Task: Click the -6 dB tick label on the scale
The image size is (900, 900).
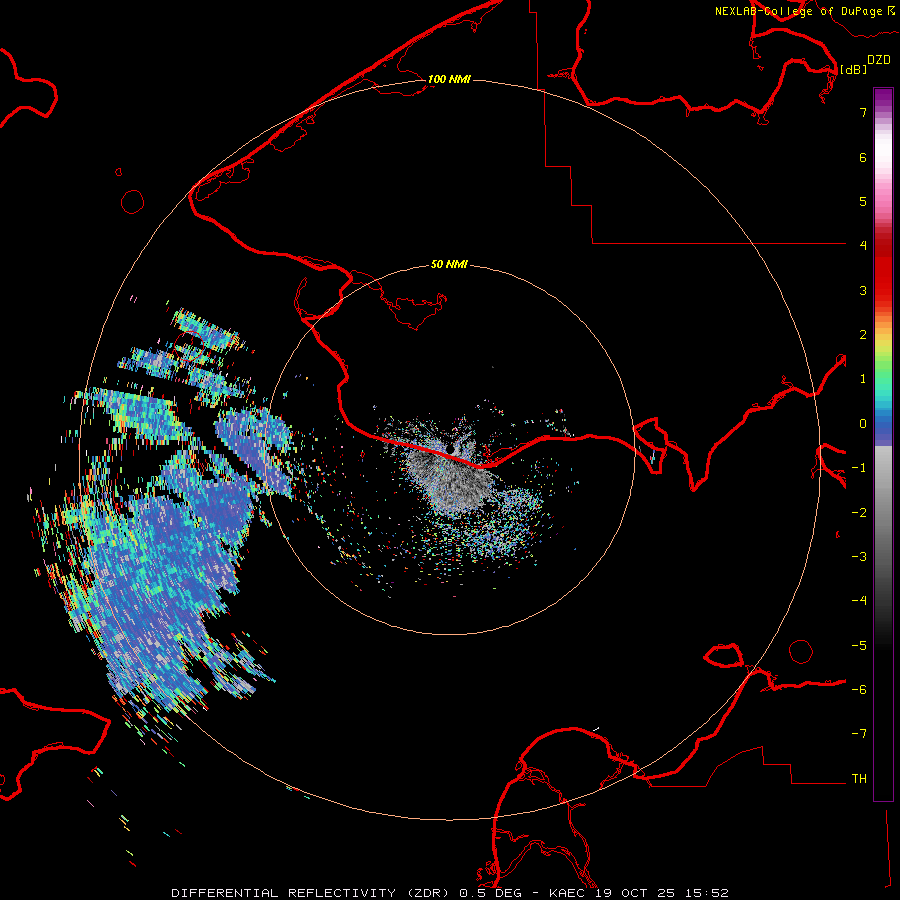Action: click(x=859, y=690)
